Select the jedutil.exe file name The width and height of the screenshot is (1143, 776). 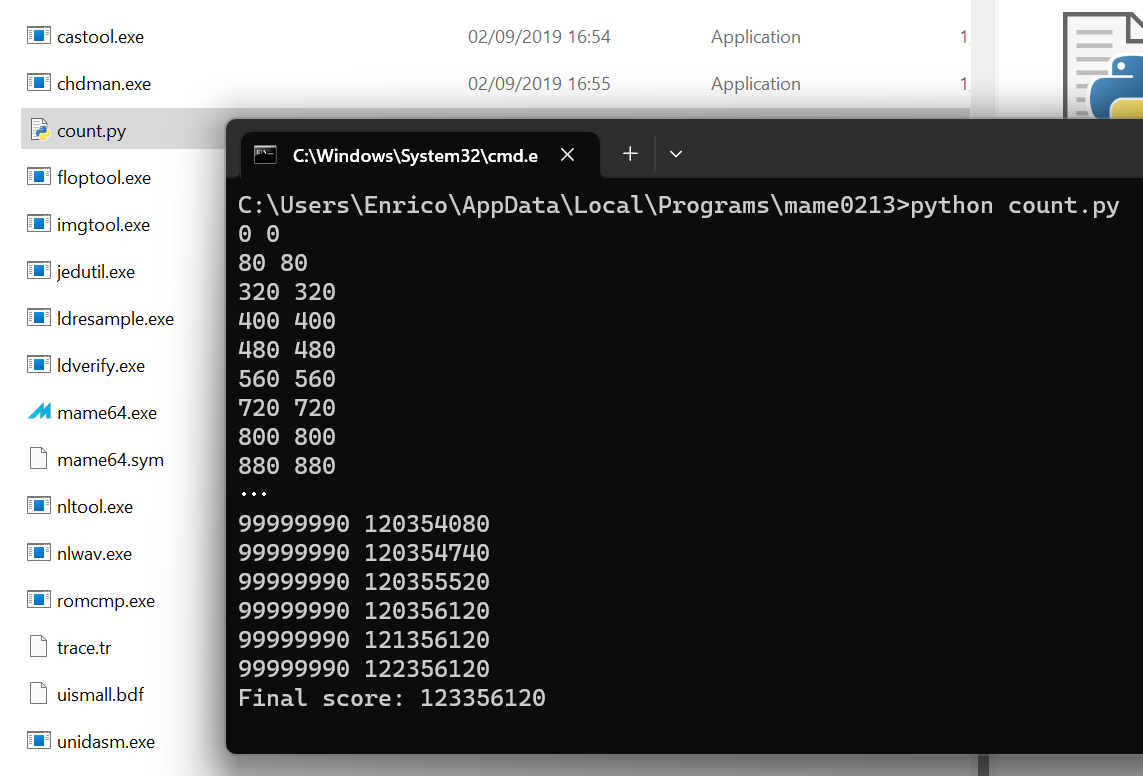pos(96,272)
